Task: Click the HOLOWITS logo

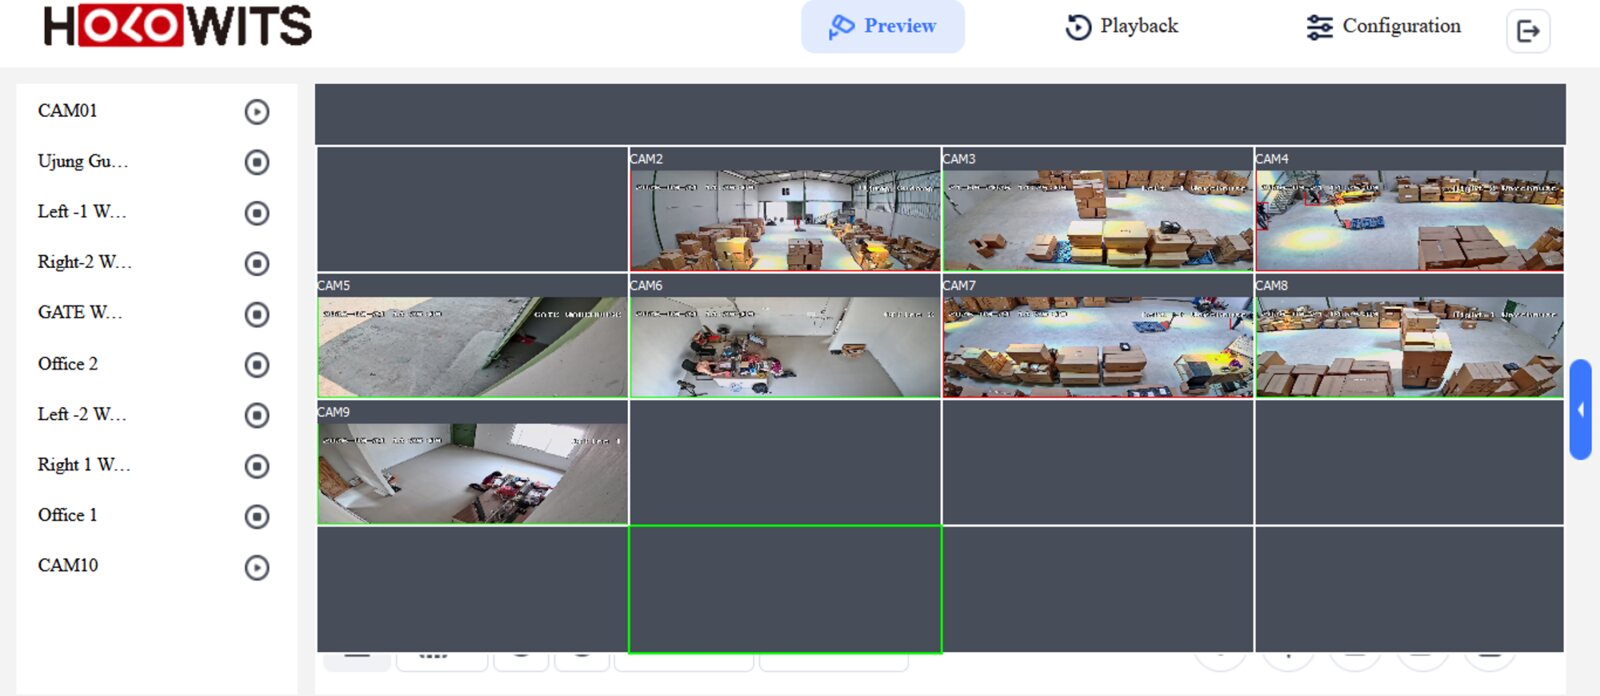Action: coord(178,26)
